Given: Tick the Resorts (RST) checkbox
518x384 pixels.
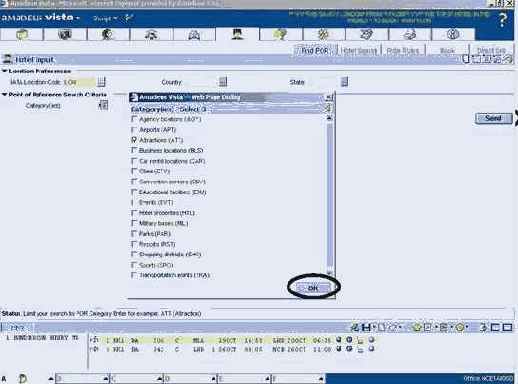Looking at the screenshot, I should point(134,244).
